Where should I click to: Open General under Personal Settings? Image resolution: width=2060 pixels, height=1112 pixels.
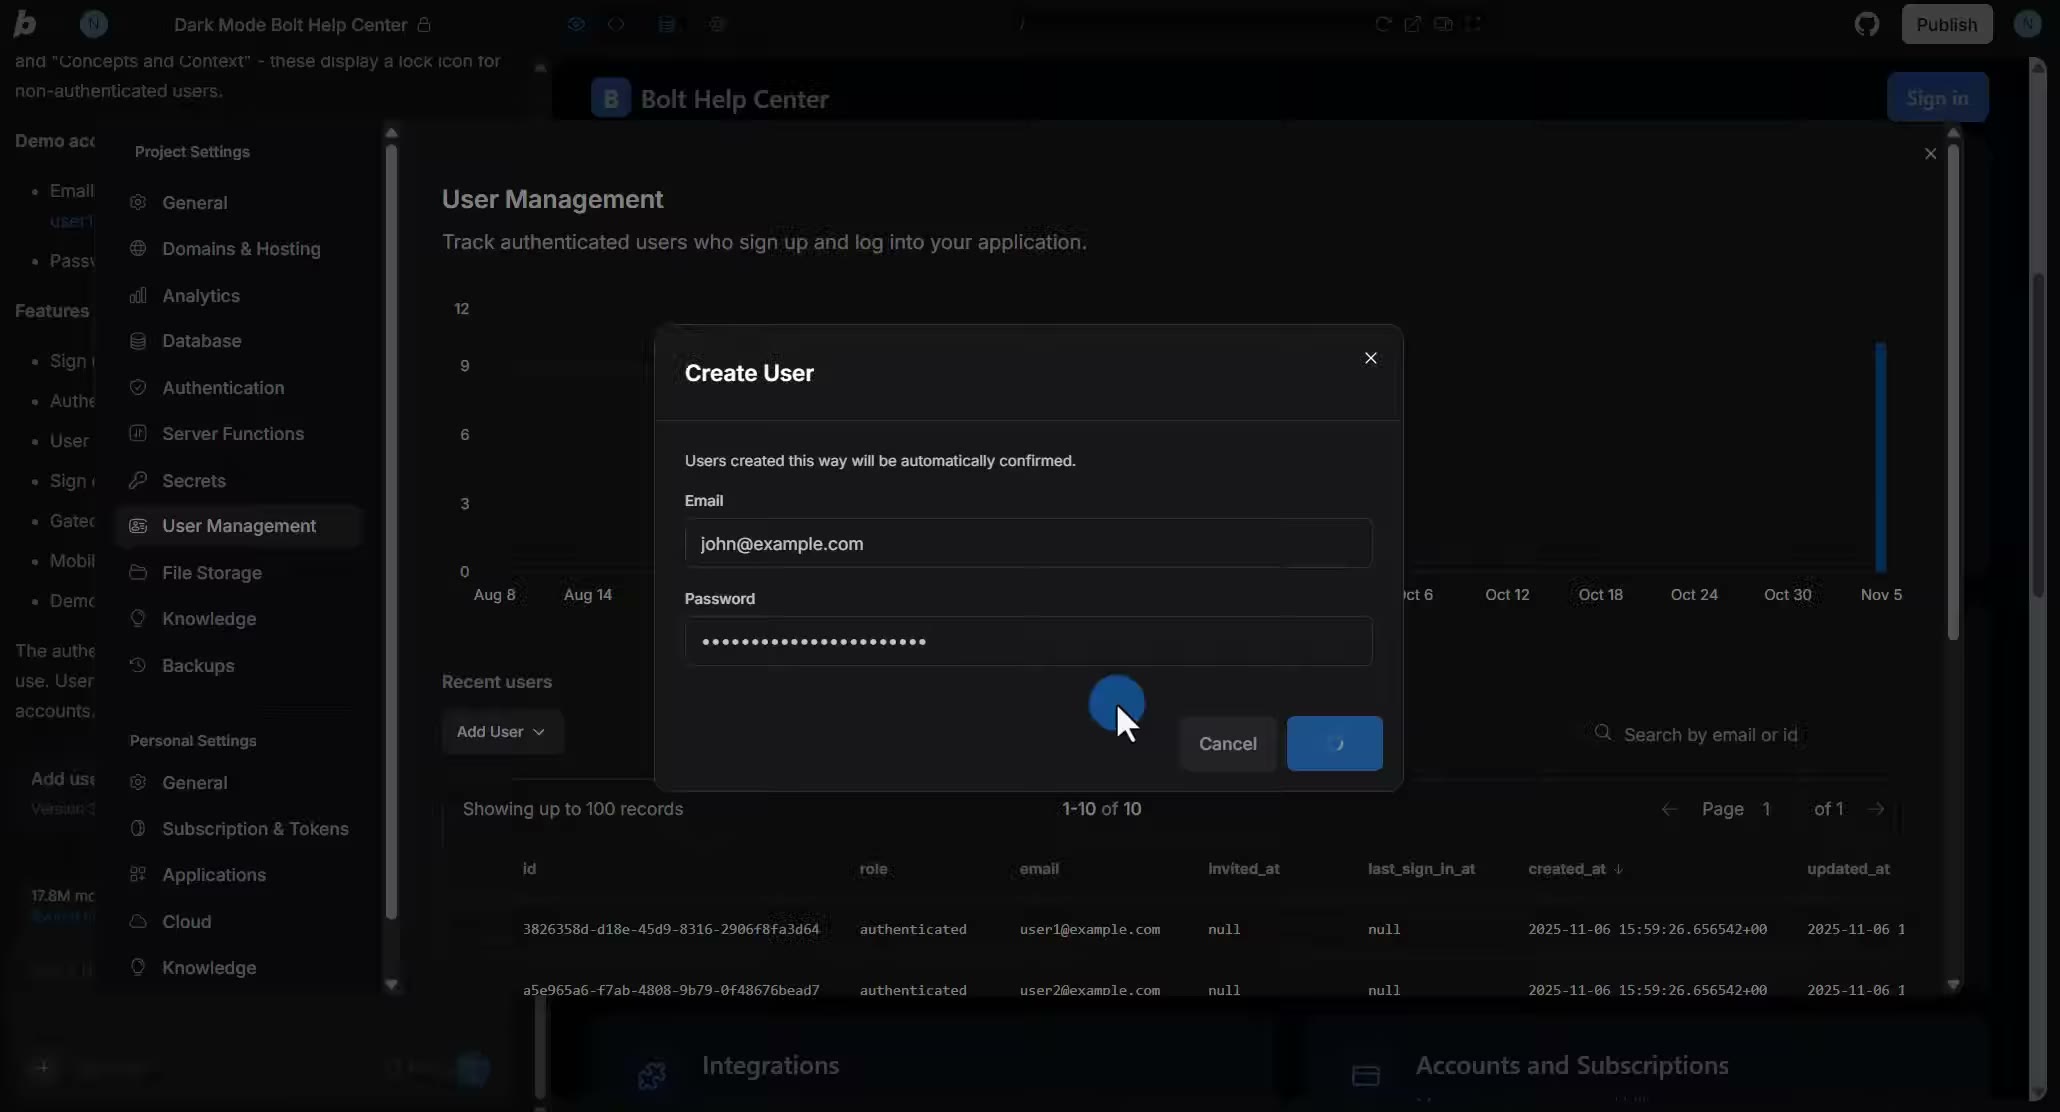[x=194, y=783]
